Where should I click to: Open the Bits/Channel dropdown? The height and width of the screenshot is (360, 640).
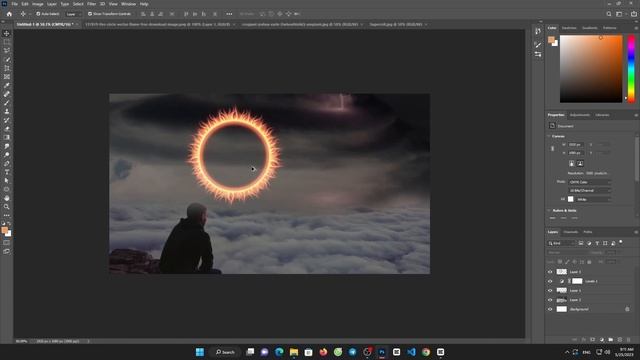point(590,191)
